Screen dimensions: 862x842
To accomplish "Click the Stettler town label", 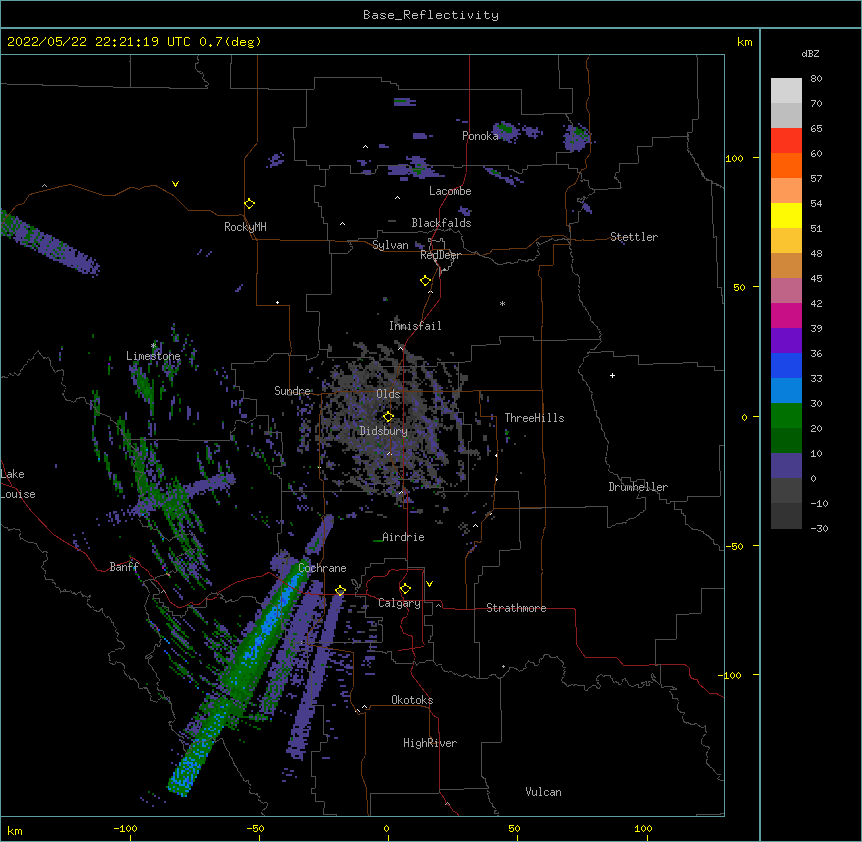I will tap(634, 237).
